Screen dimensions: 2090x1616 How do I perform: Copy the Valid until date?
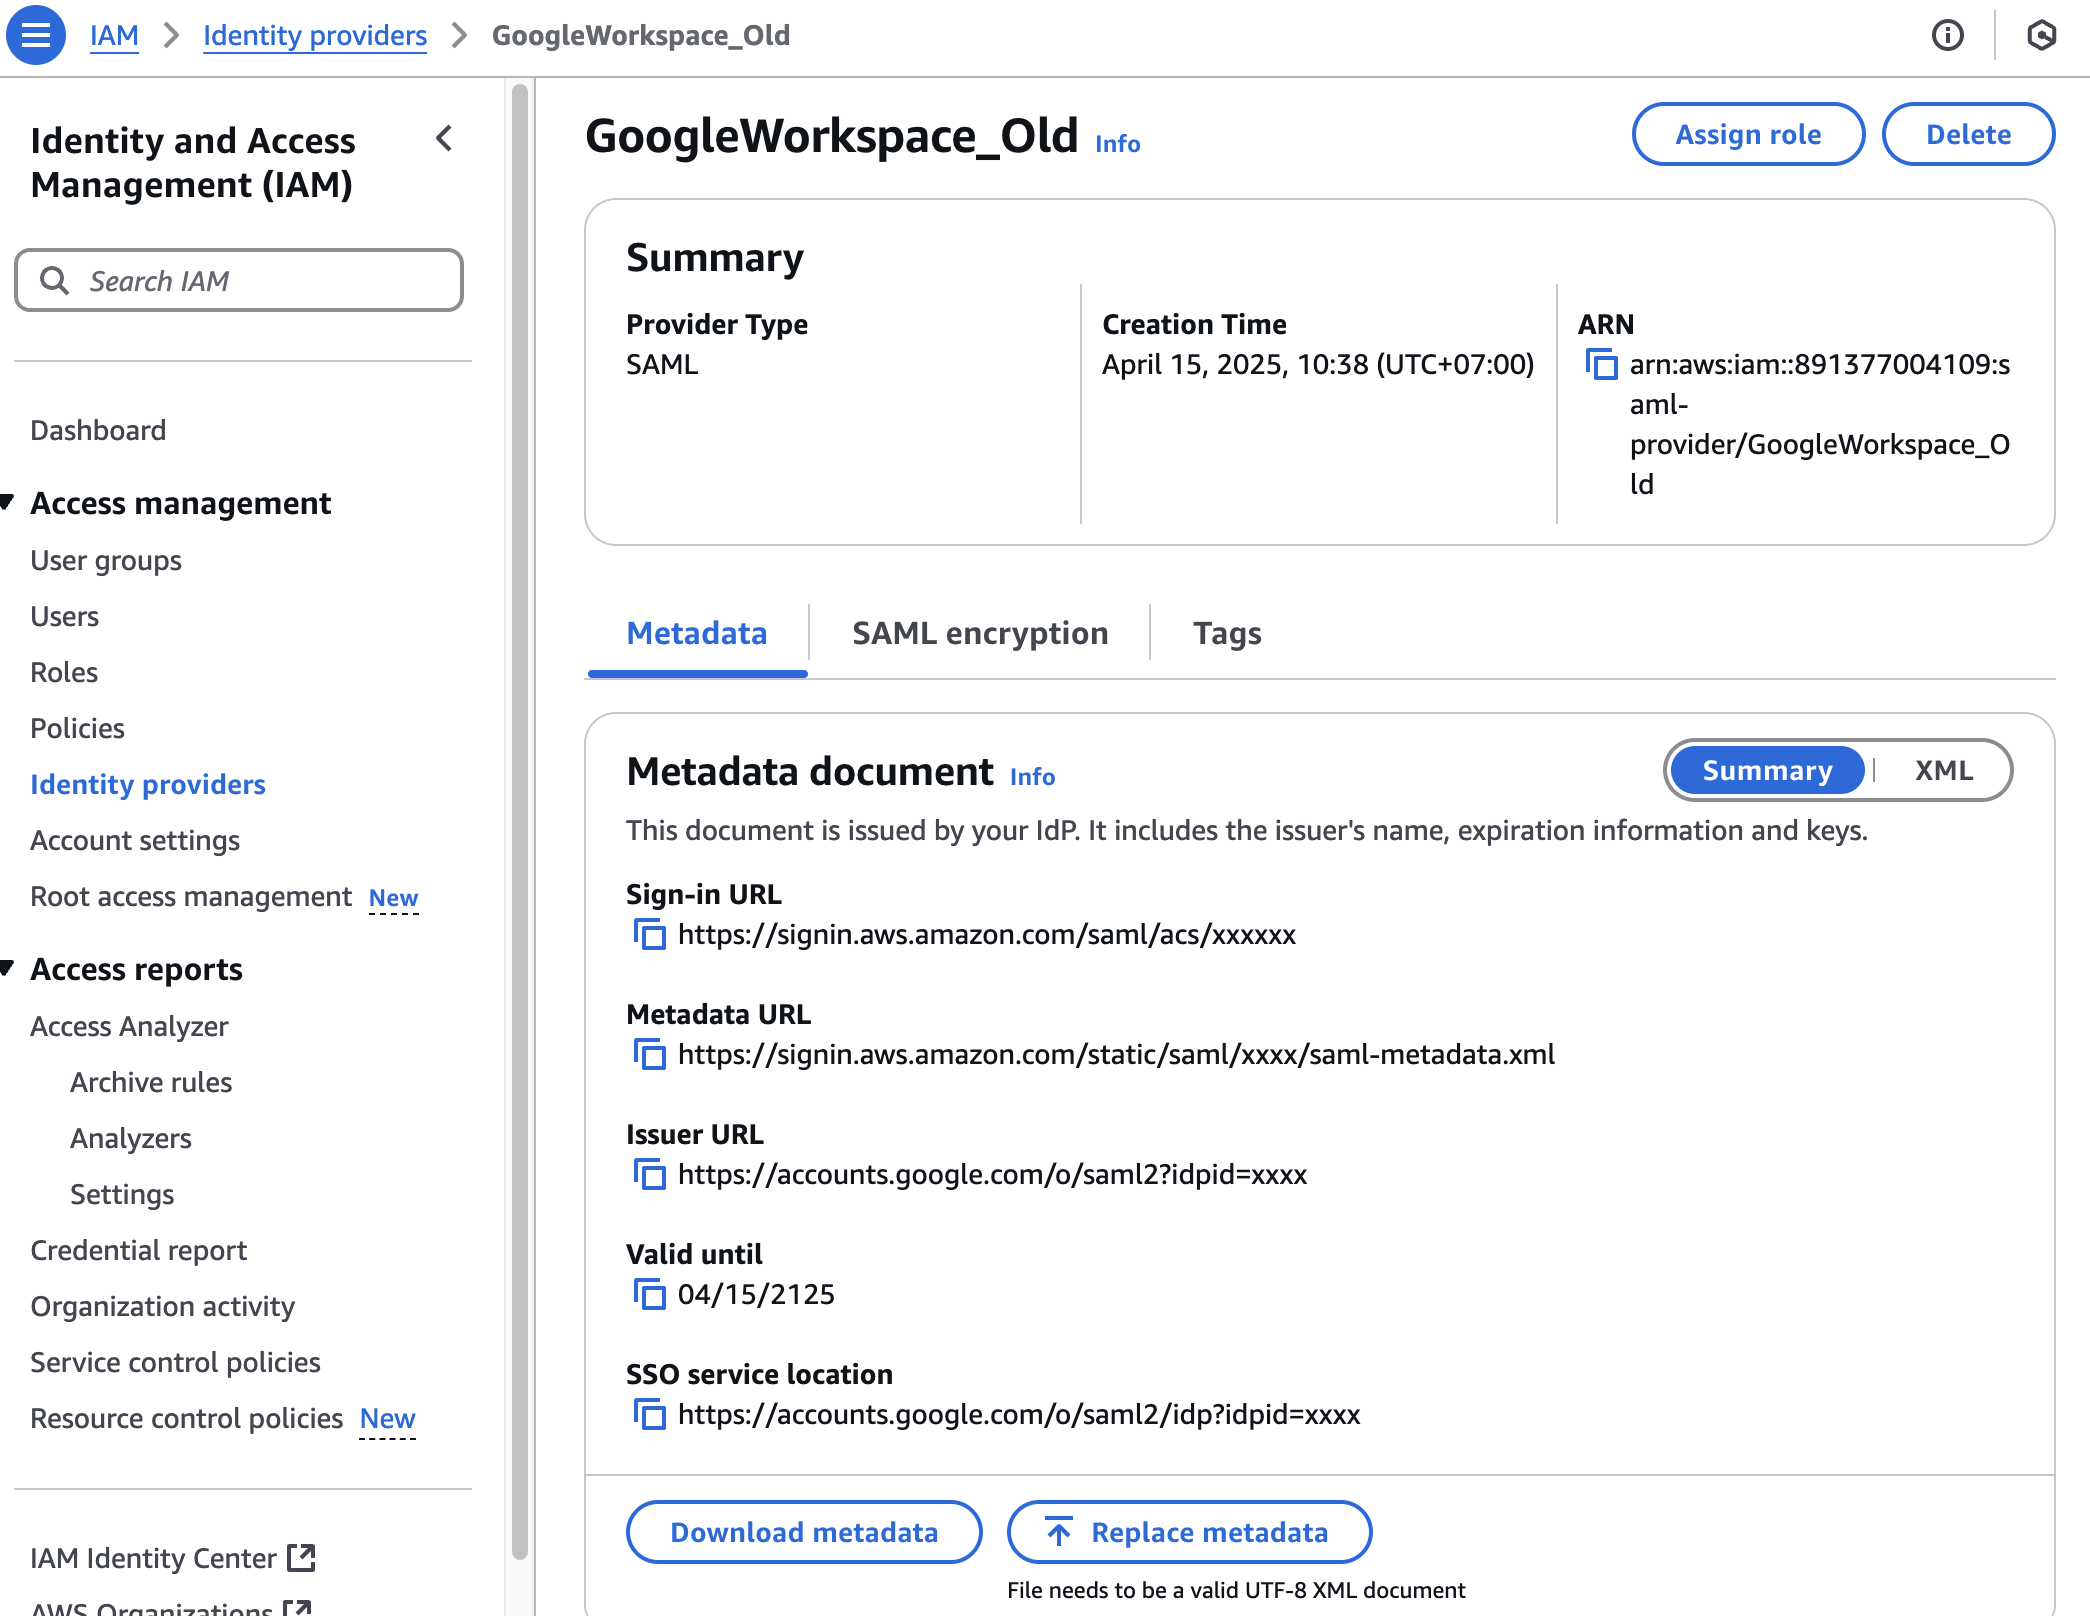pos(649,1295)
